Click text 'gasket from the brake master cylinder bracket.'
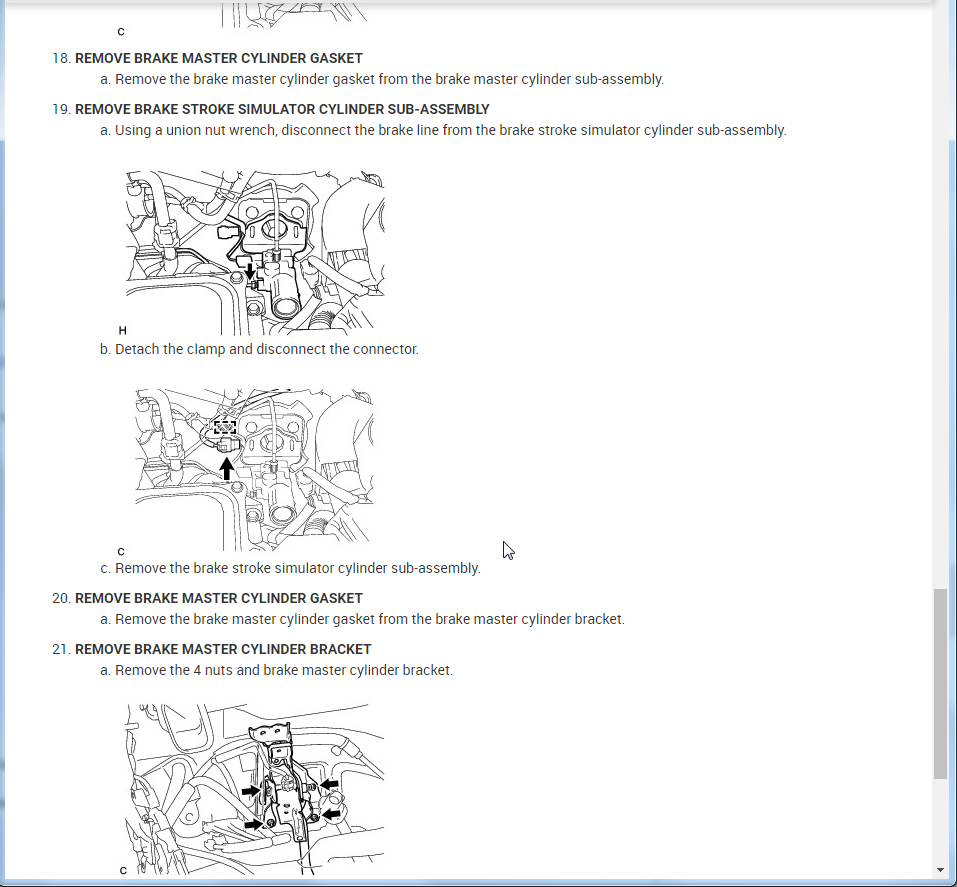 (x=479, y=619)
